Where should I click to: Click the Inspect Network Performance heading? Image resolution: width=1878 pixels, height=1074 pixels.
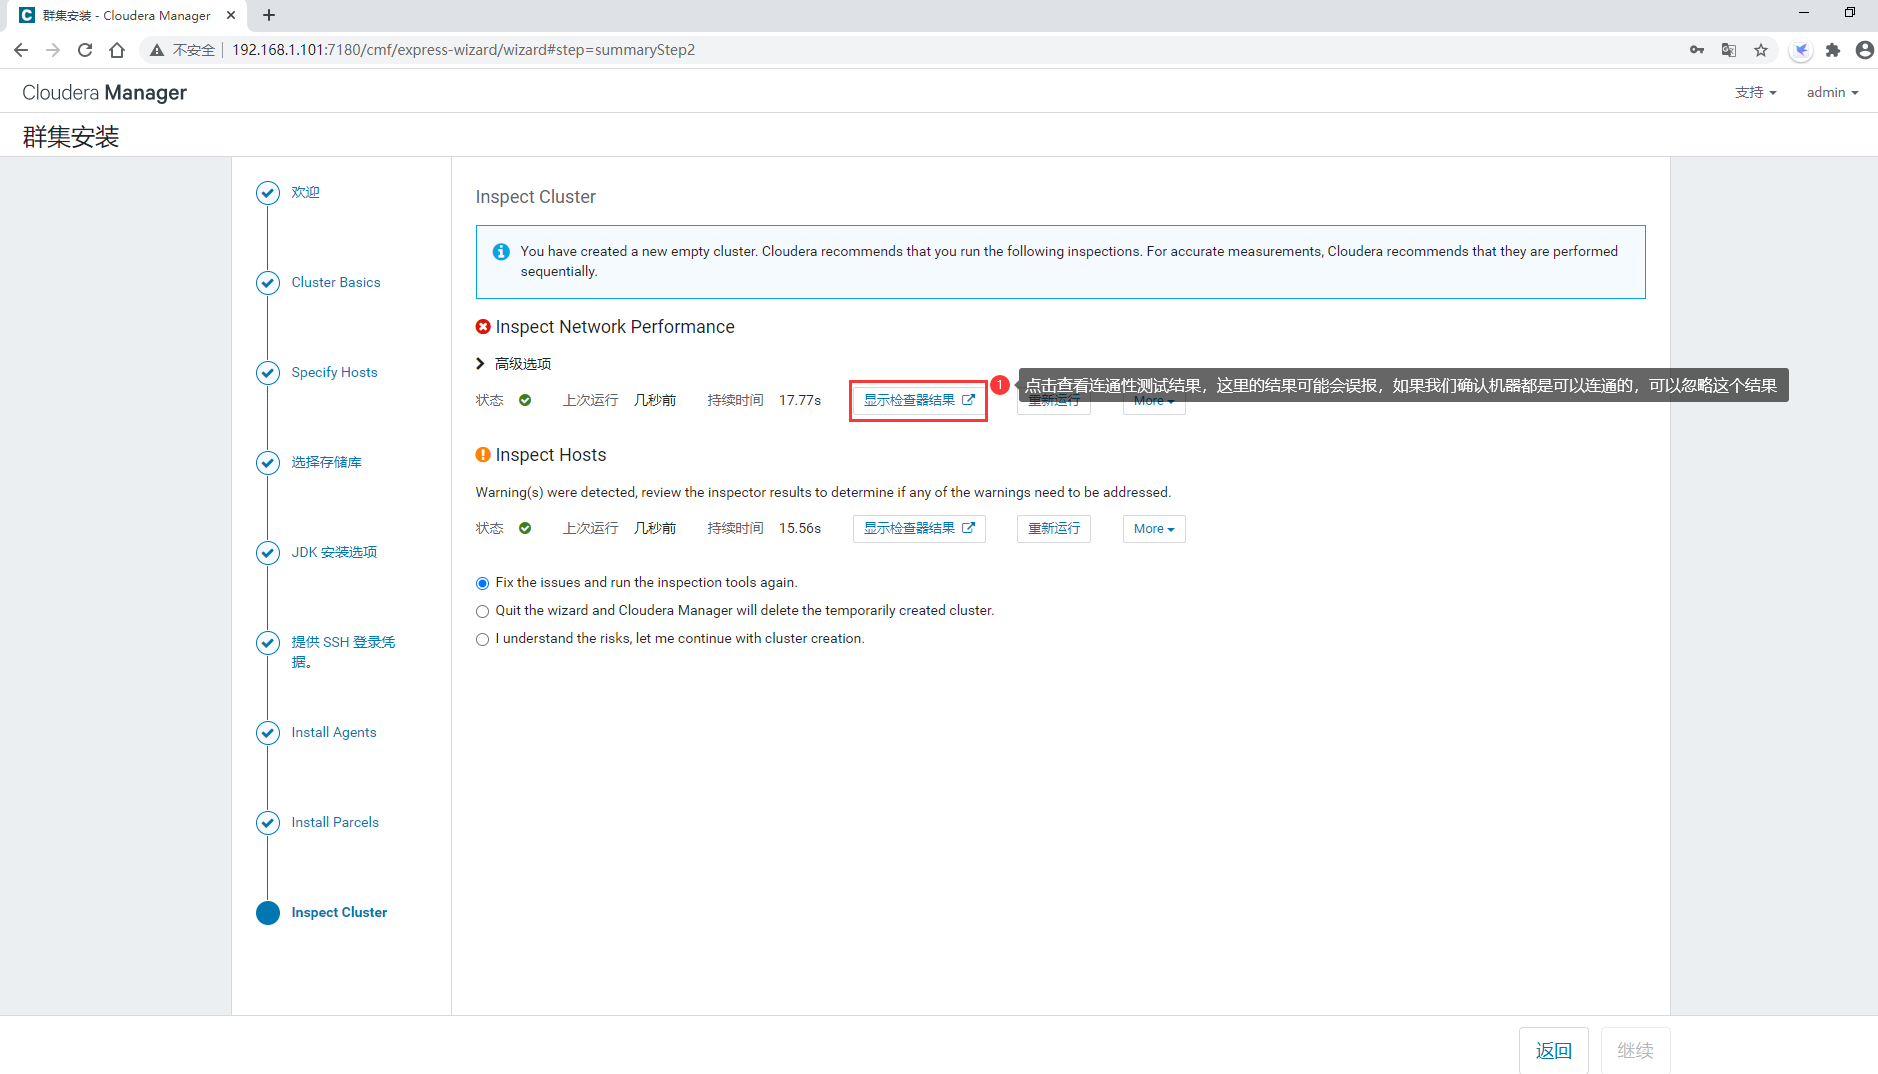click(615, 327)
